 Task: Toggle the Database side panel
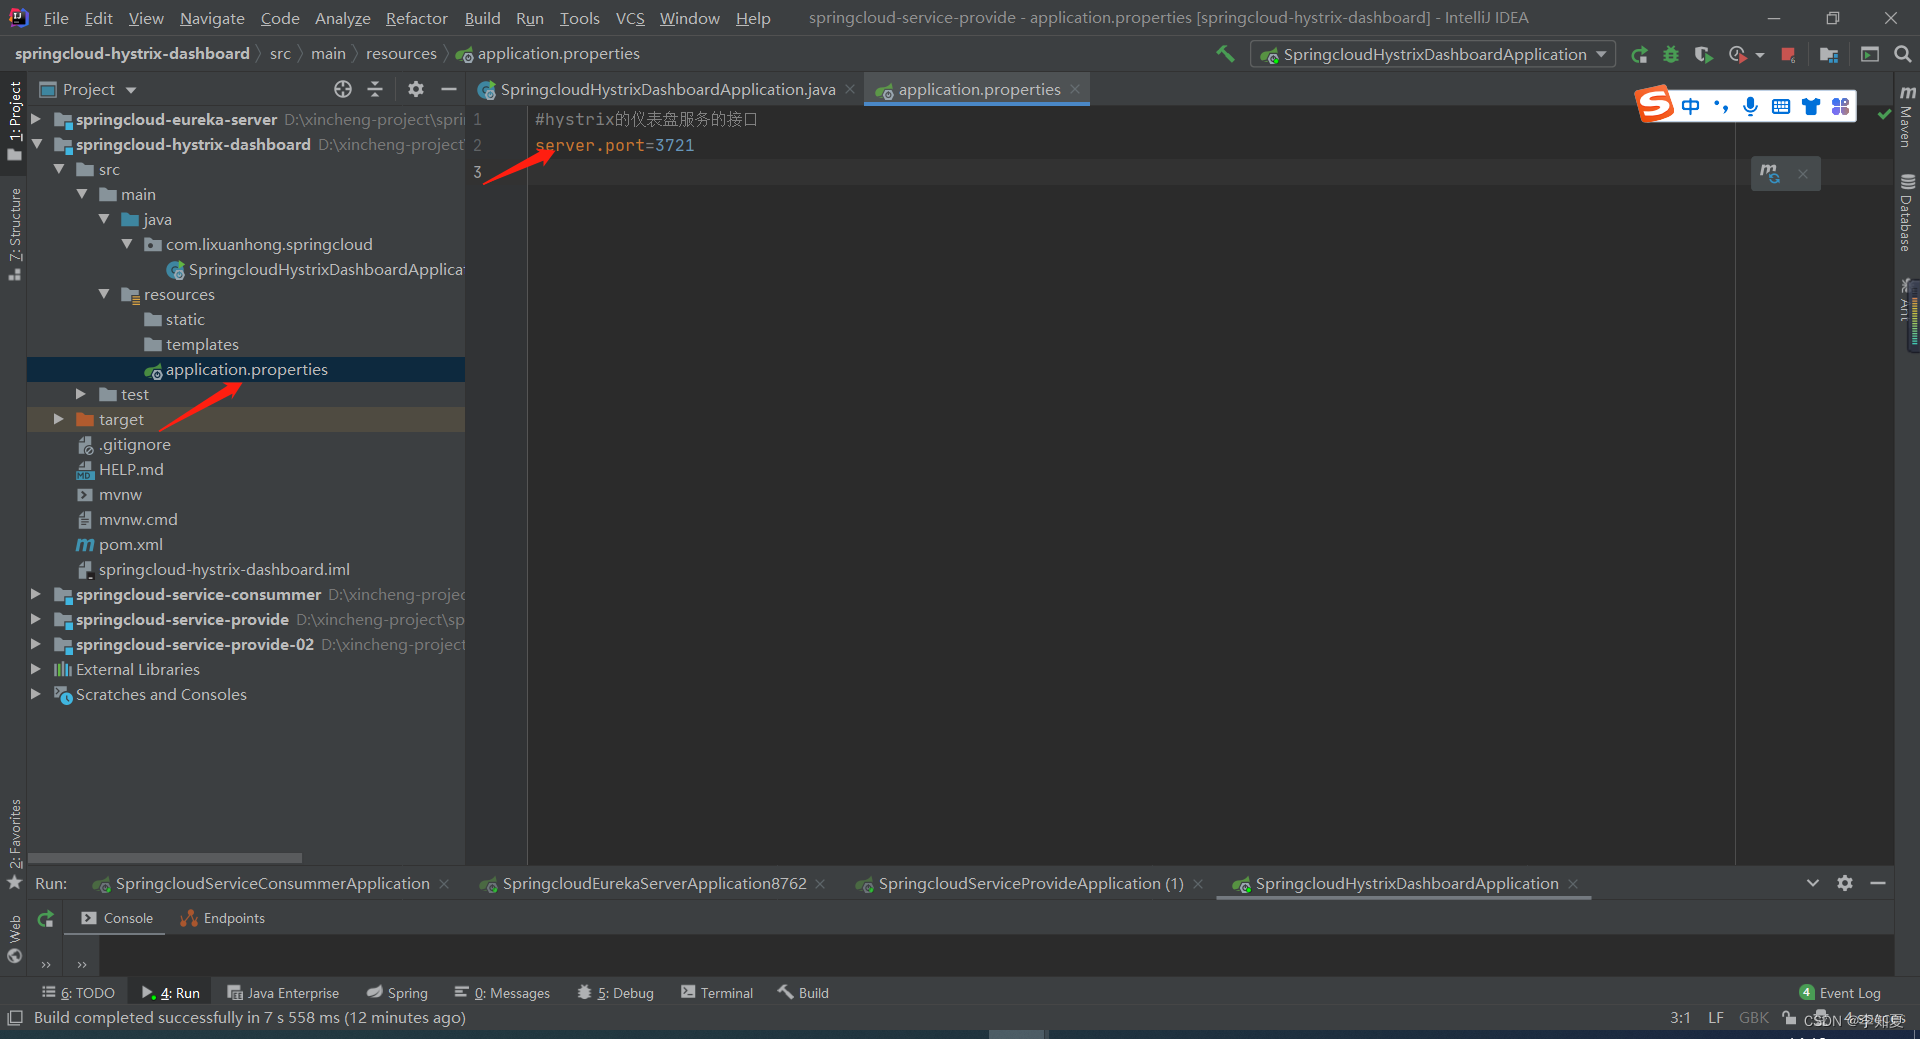[1907, 213]
